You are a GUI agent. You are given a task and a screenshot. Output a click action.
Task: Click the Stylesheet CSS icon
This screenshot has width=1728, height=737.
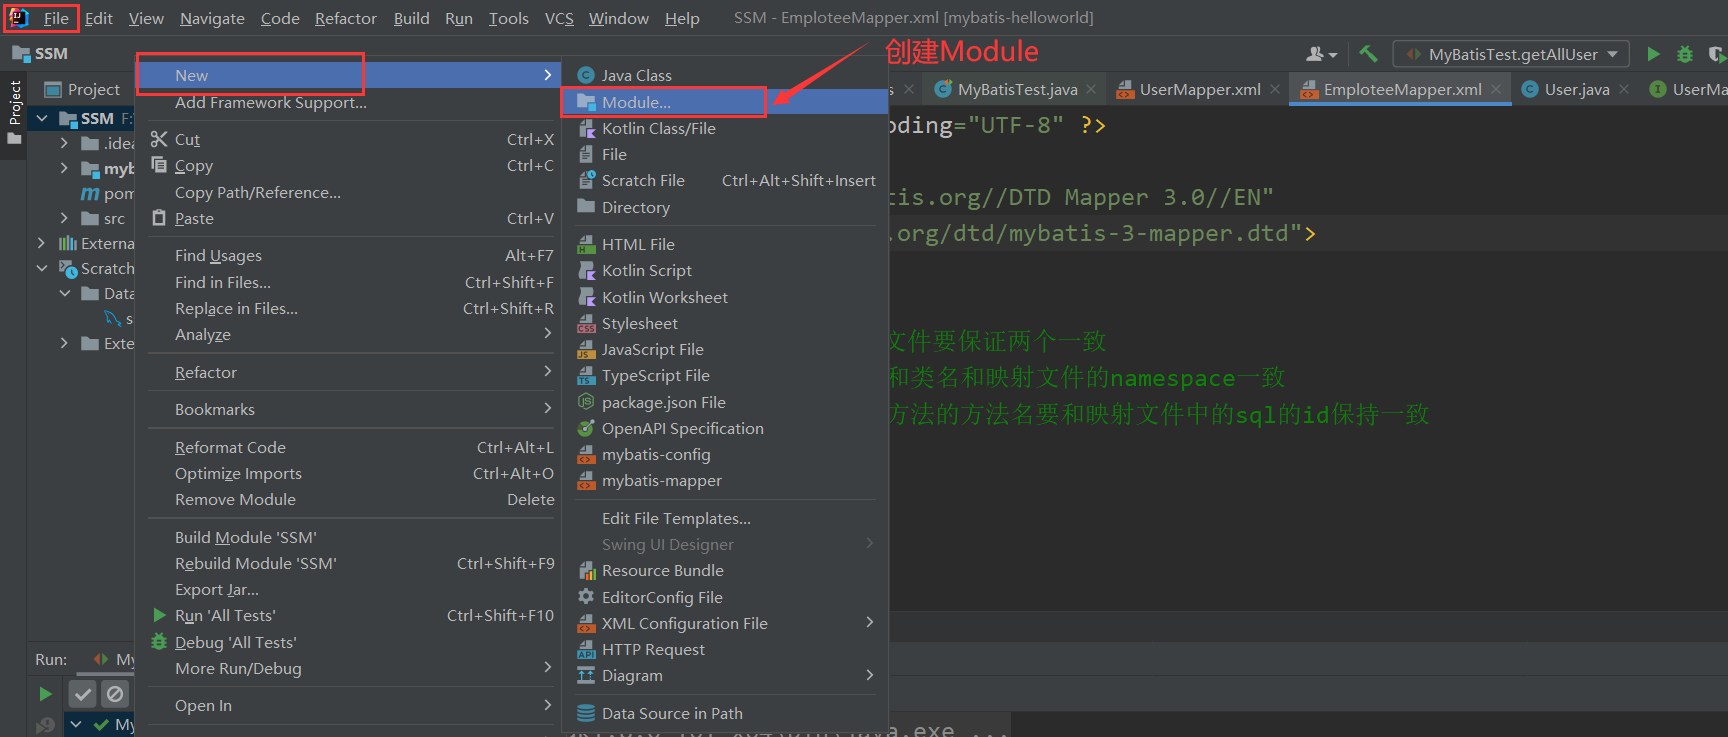(587, 323)
